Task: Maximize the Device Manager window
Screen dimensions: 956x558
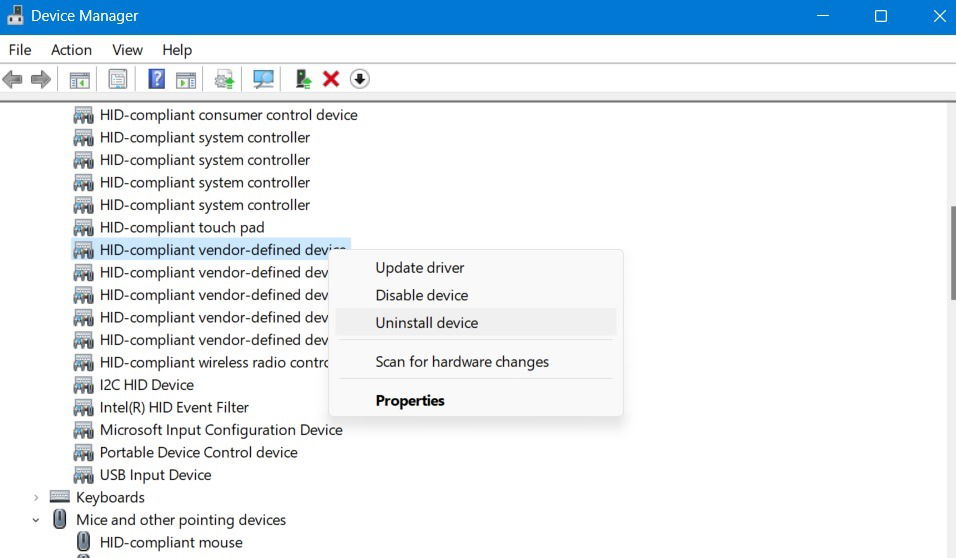Action: pos(881,16)
